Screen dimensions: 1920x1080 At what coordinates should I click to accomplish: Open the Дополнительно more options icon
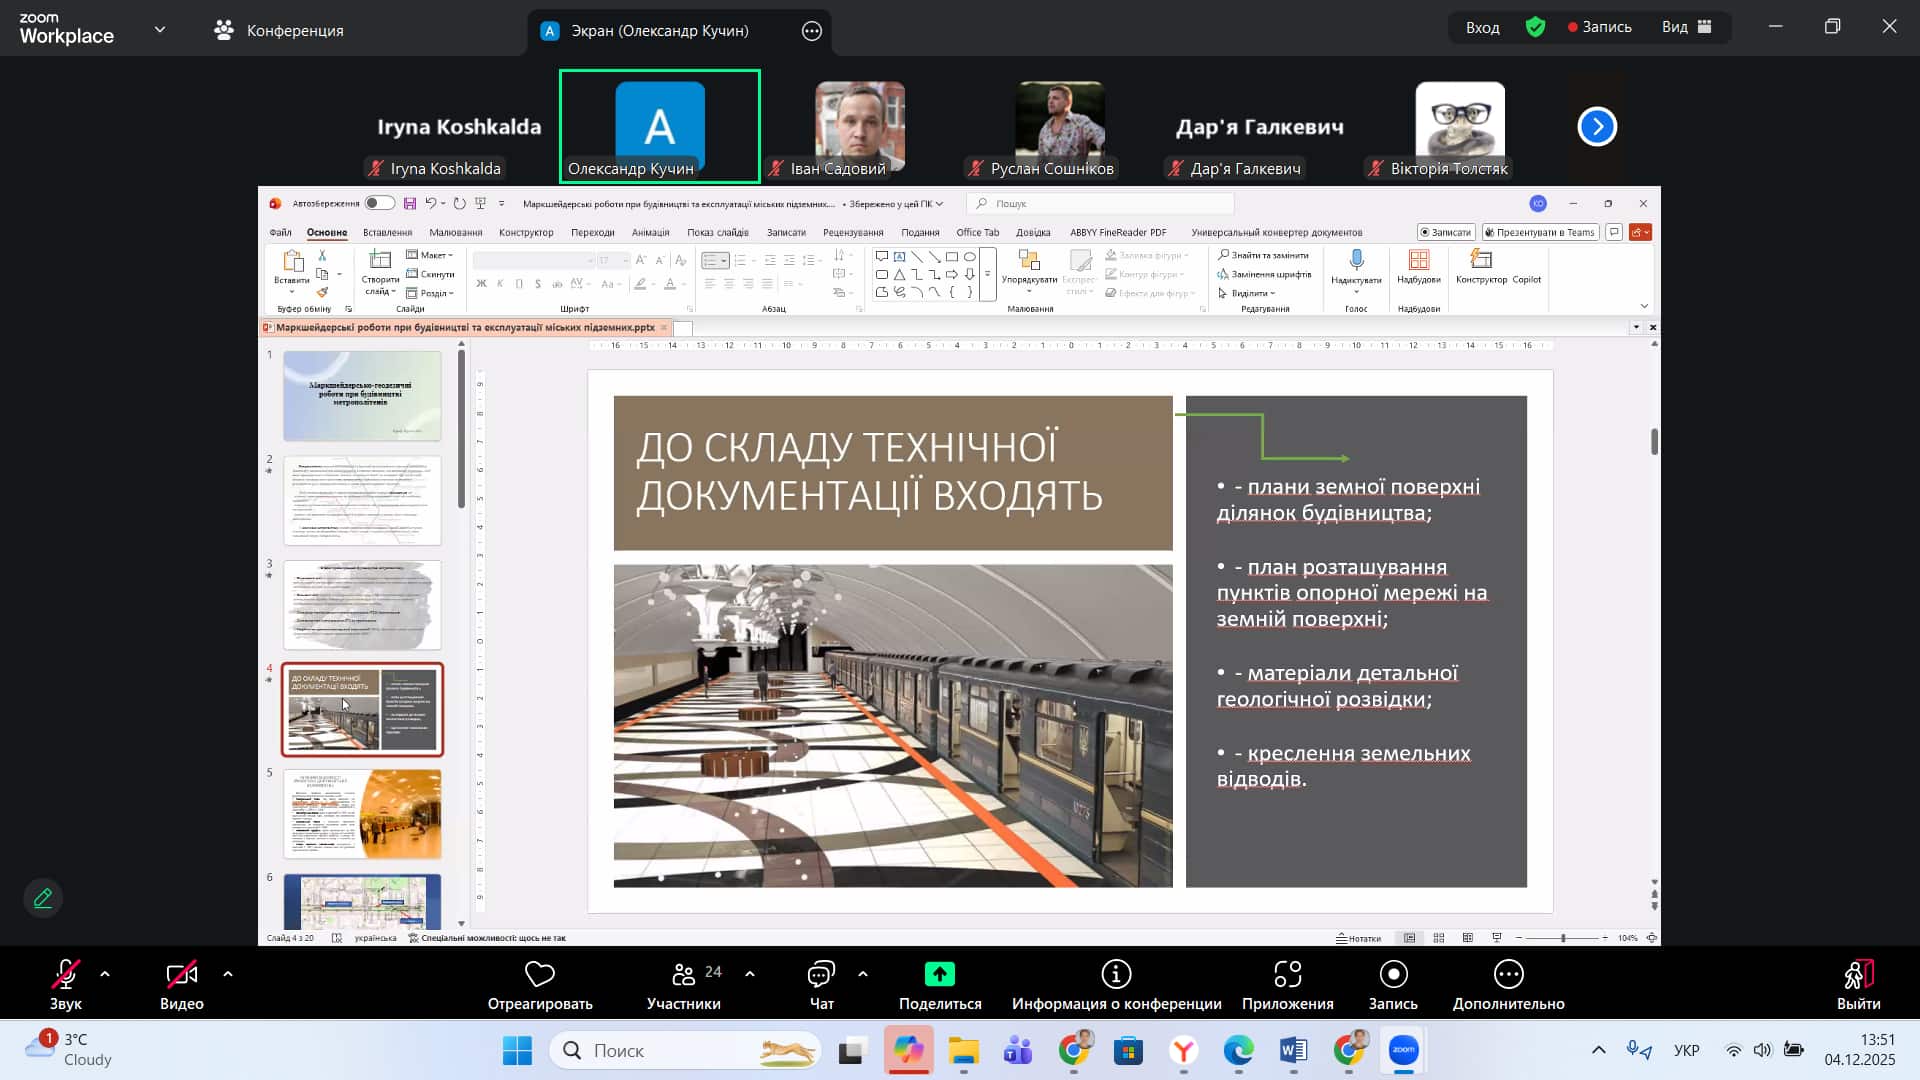(x=1508, y=974)
